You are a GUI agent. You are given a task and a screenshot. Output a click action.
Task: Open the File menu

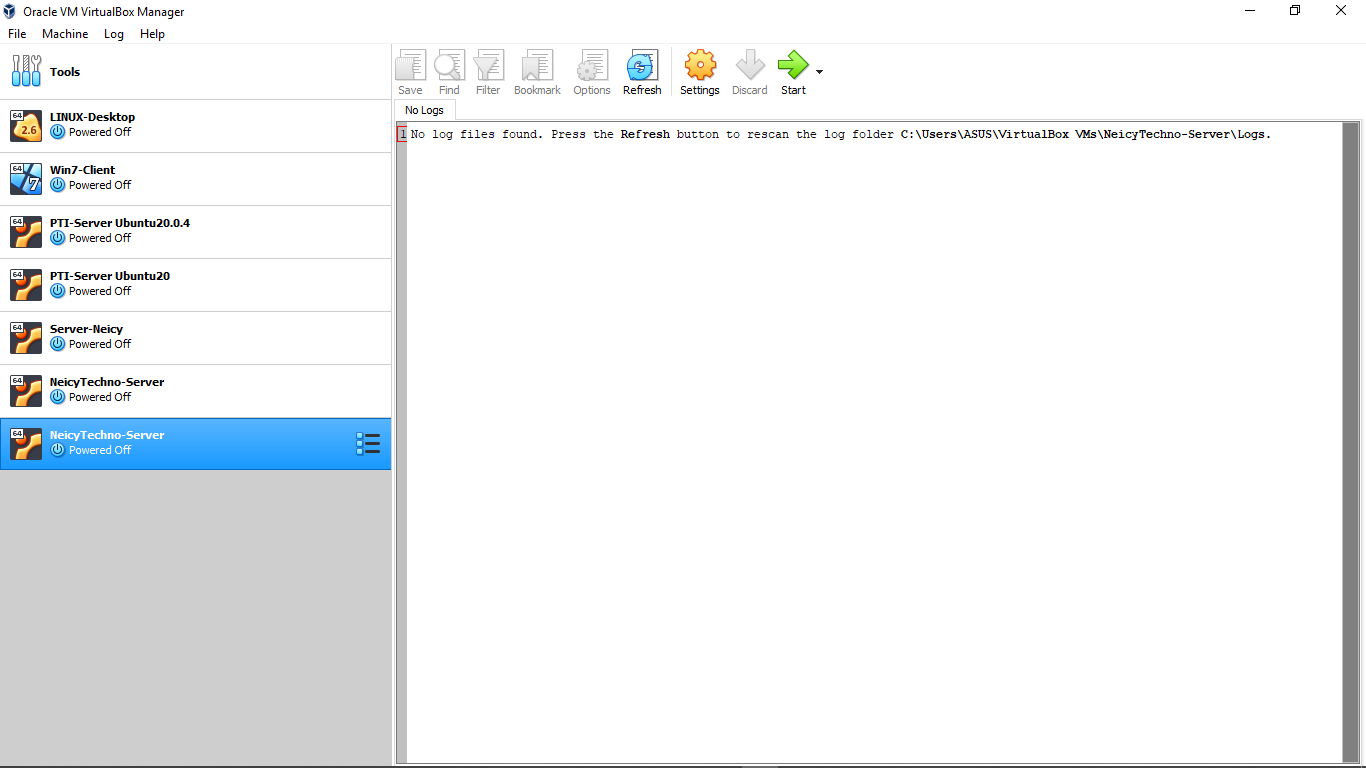click(x=17, y=34)
